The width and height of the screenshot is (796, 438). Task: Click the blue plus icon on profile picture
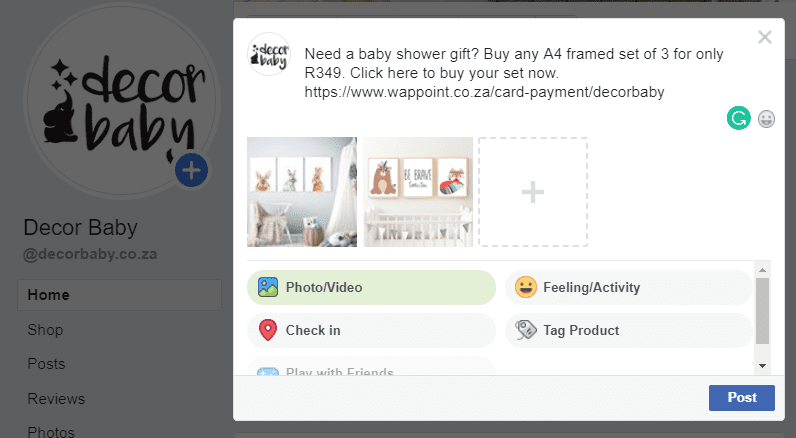191,170
